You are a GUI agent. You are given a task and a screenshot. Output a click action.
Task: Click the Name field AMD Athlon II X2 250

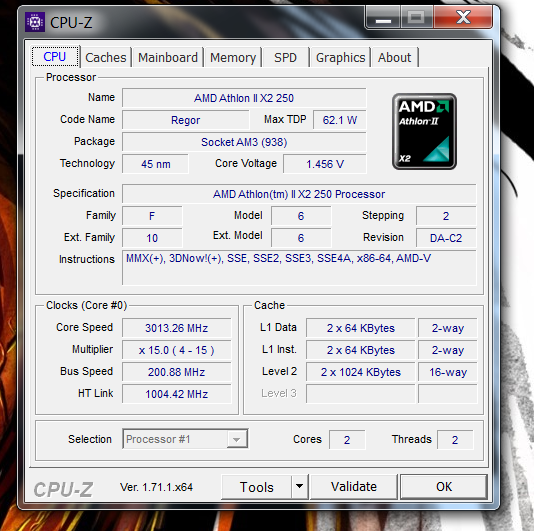click(x=244, y=98)
